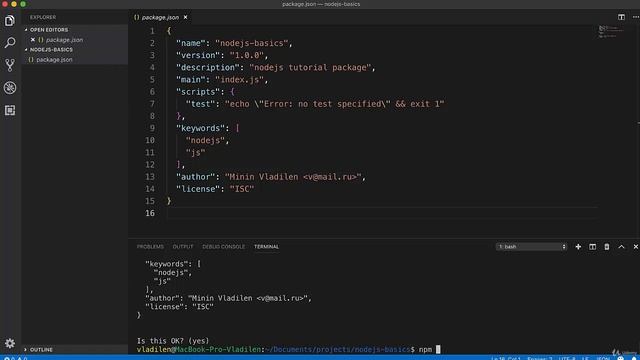Switch to the Problems panel tab
Screen dimensions: 640x360
pos(150,247)
